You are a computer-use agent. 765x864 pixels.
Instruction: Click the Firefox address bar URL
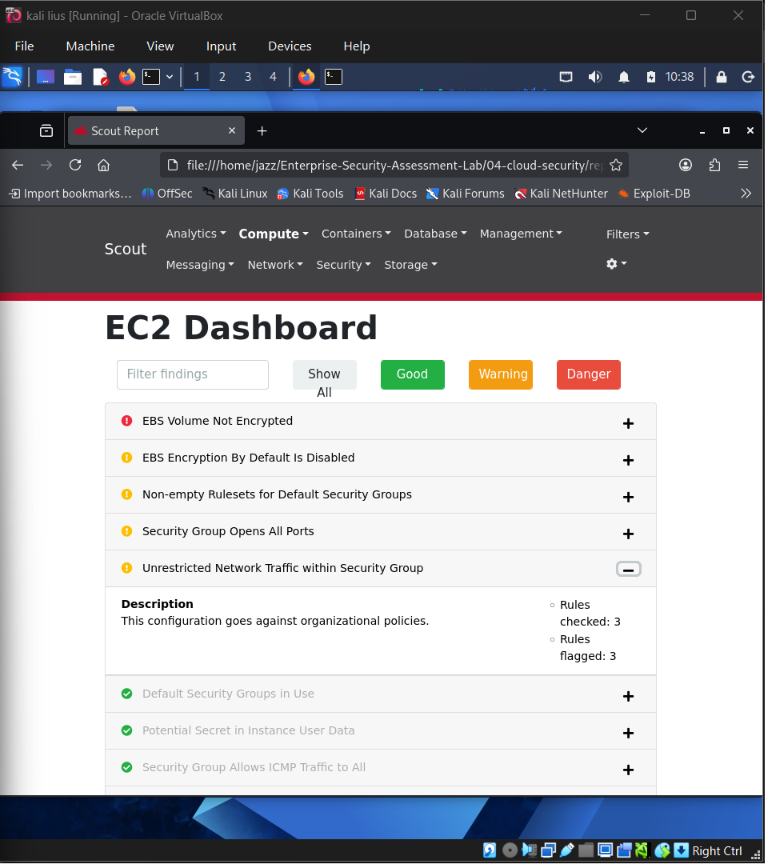[394, 165]
